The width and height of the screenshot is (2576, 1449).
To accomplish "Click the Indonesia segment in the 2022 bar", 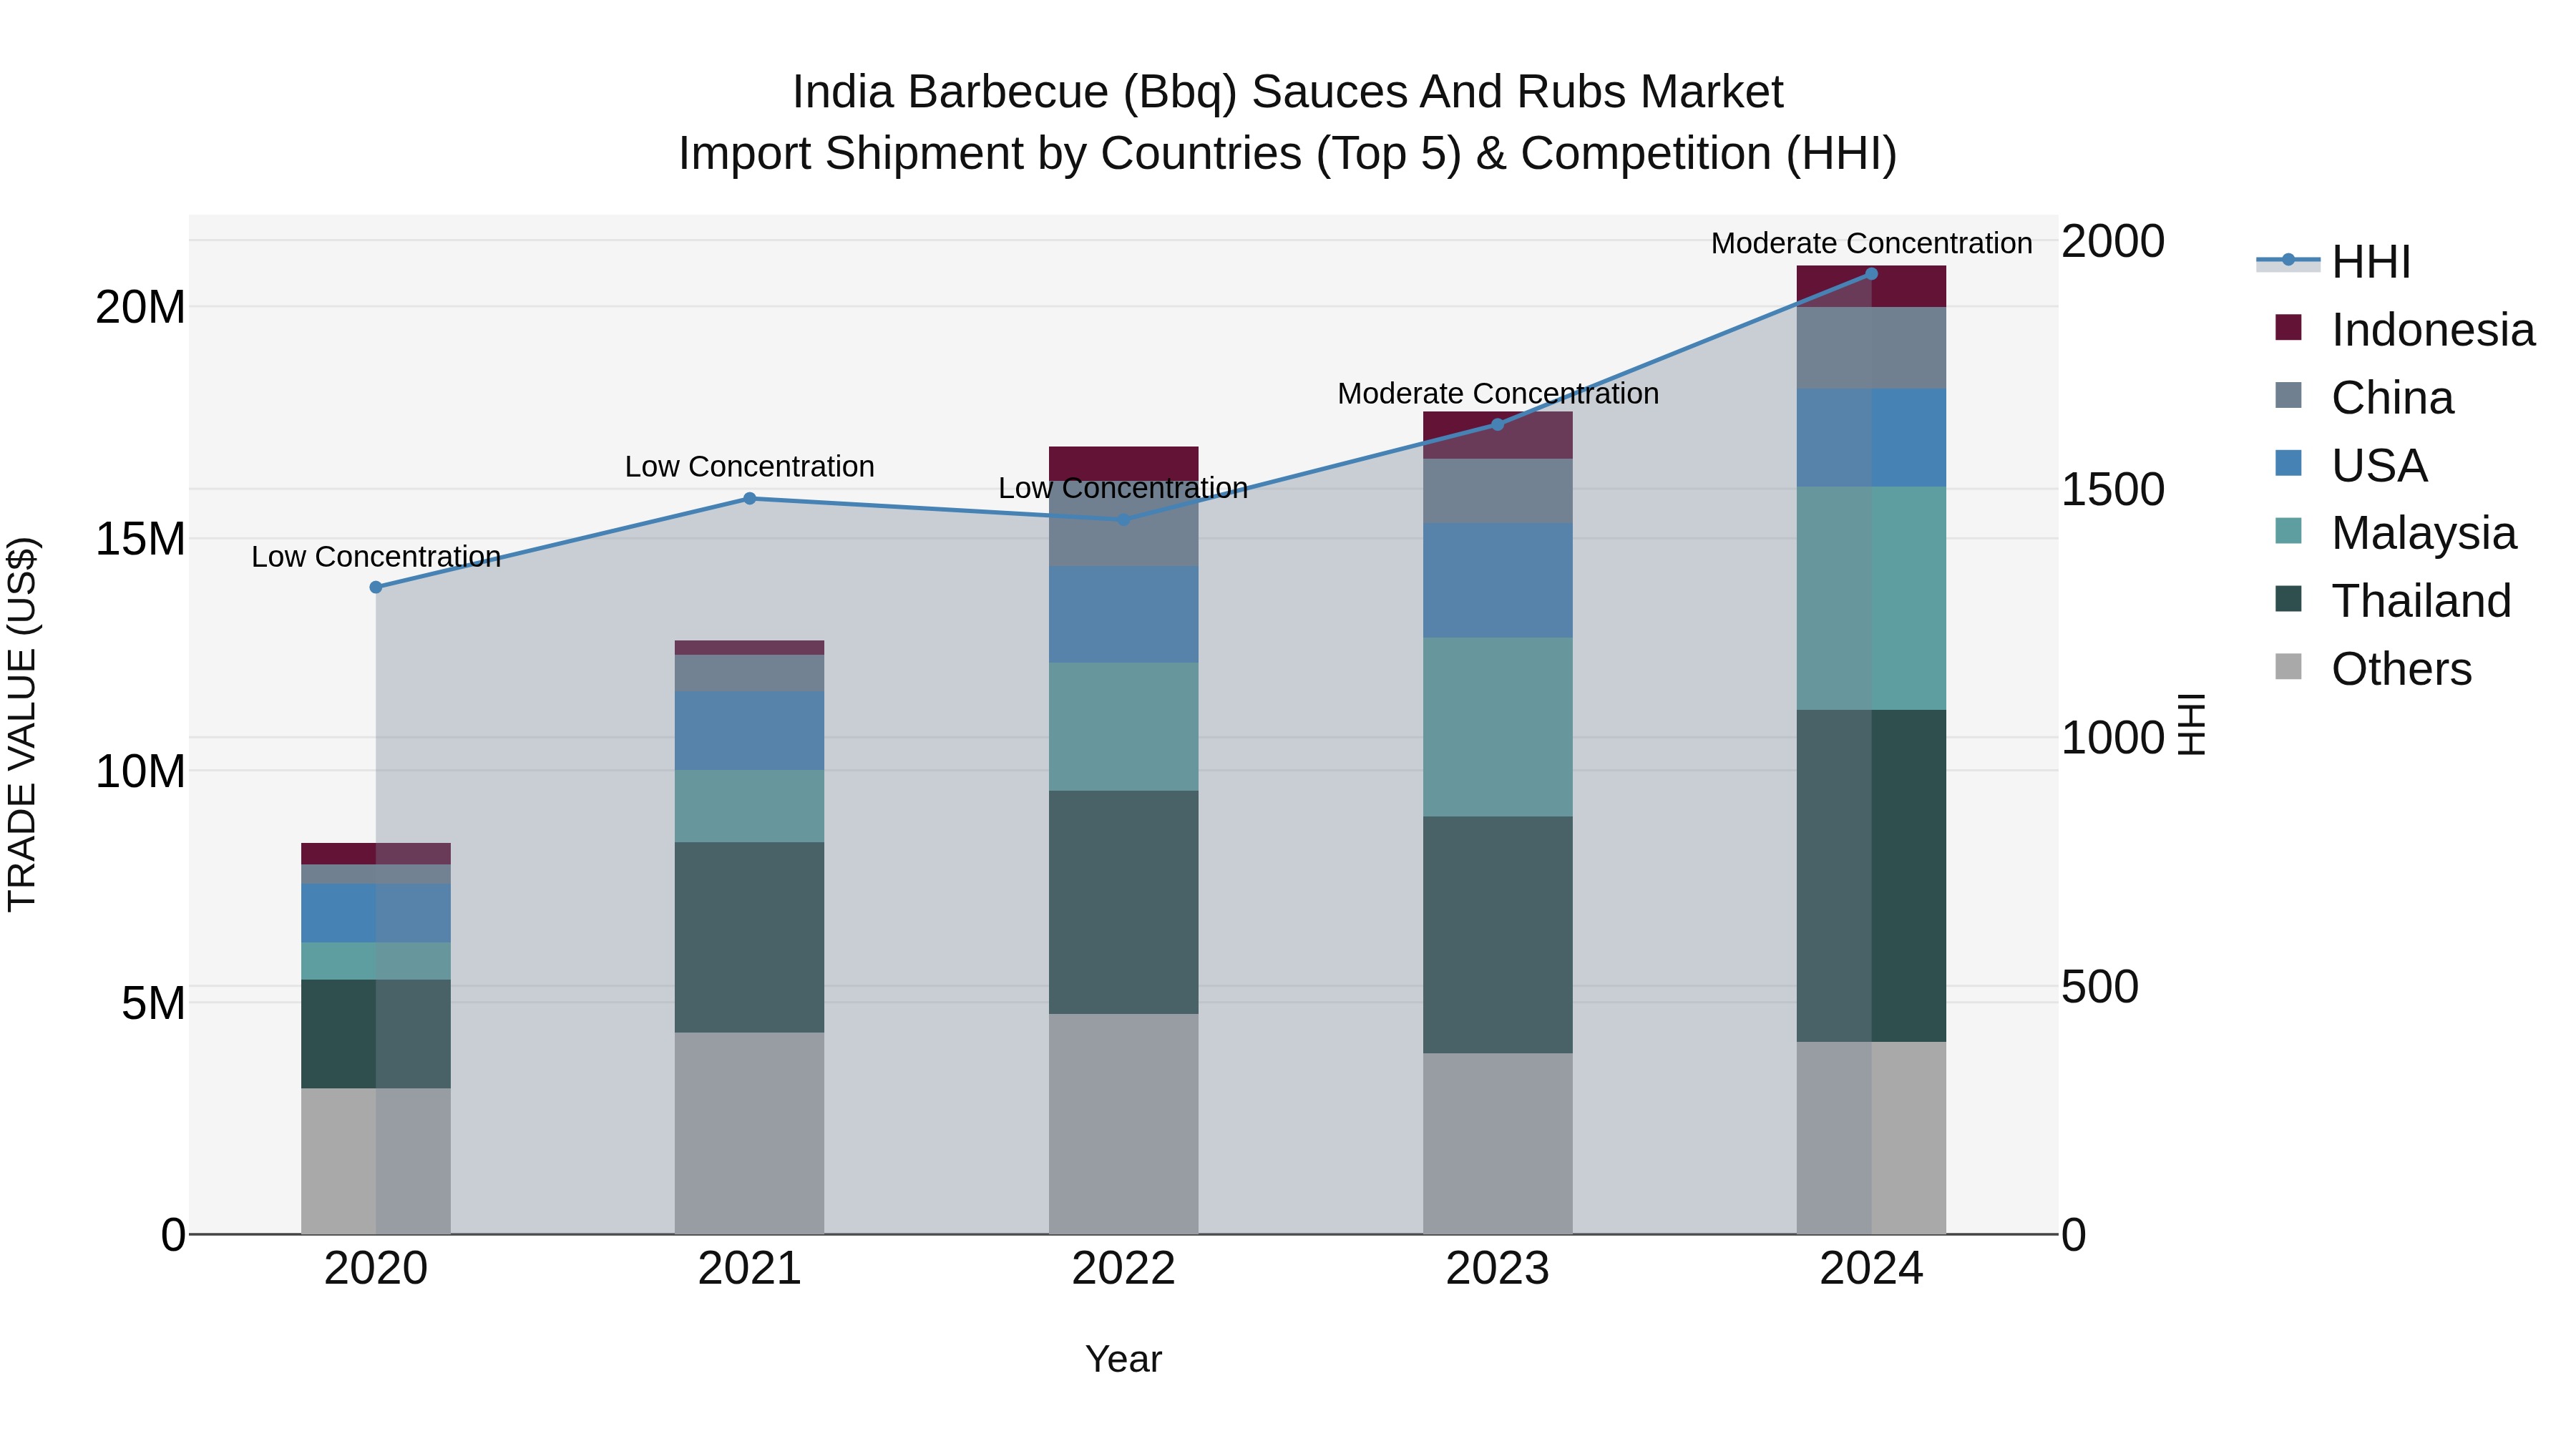I will [x=1123, y=463].
